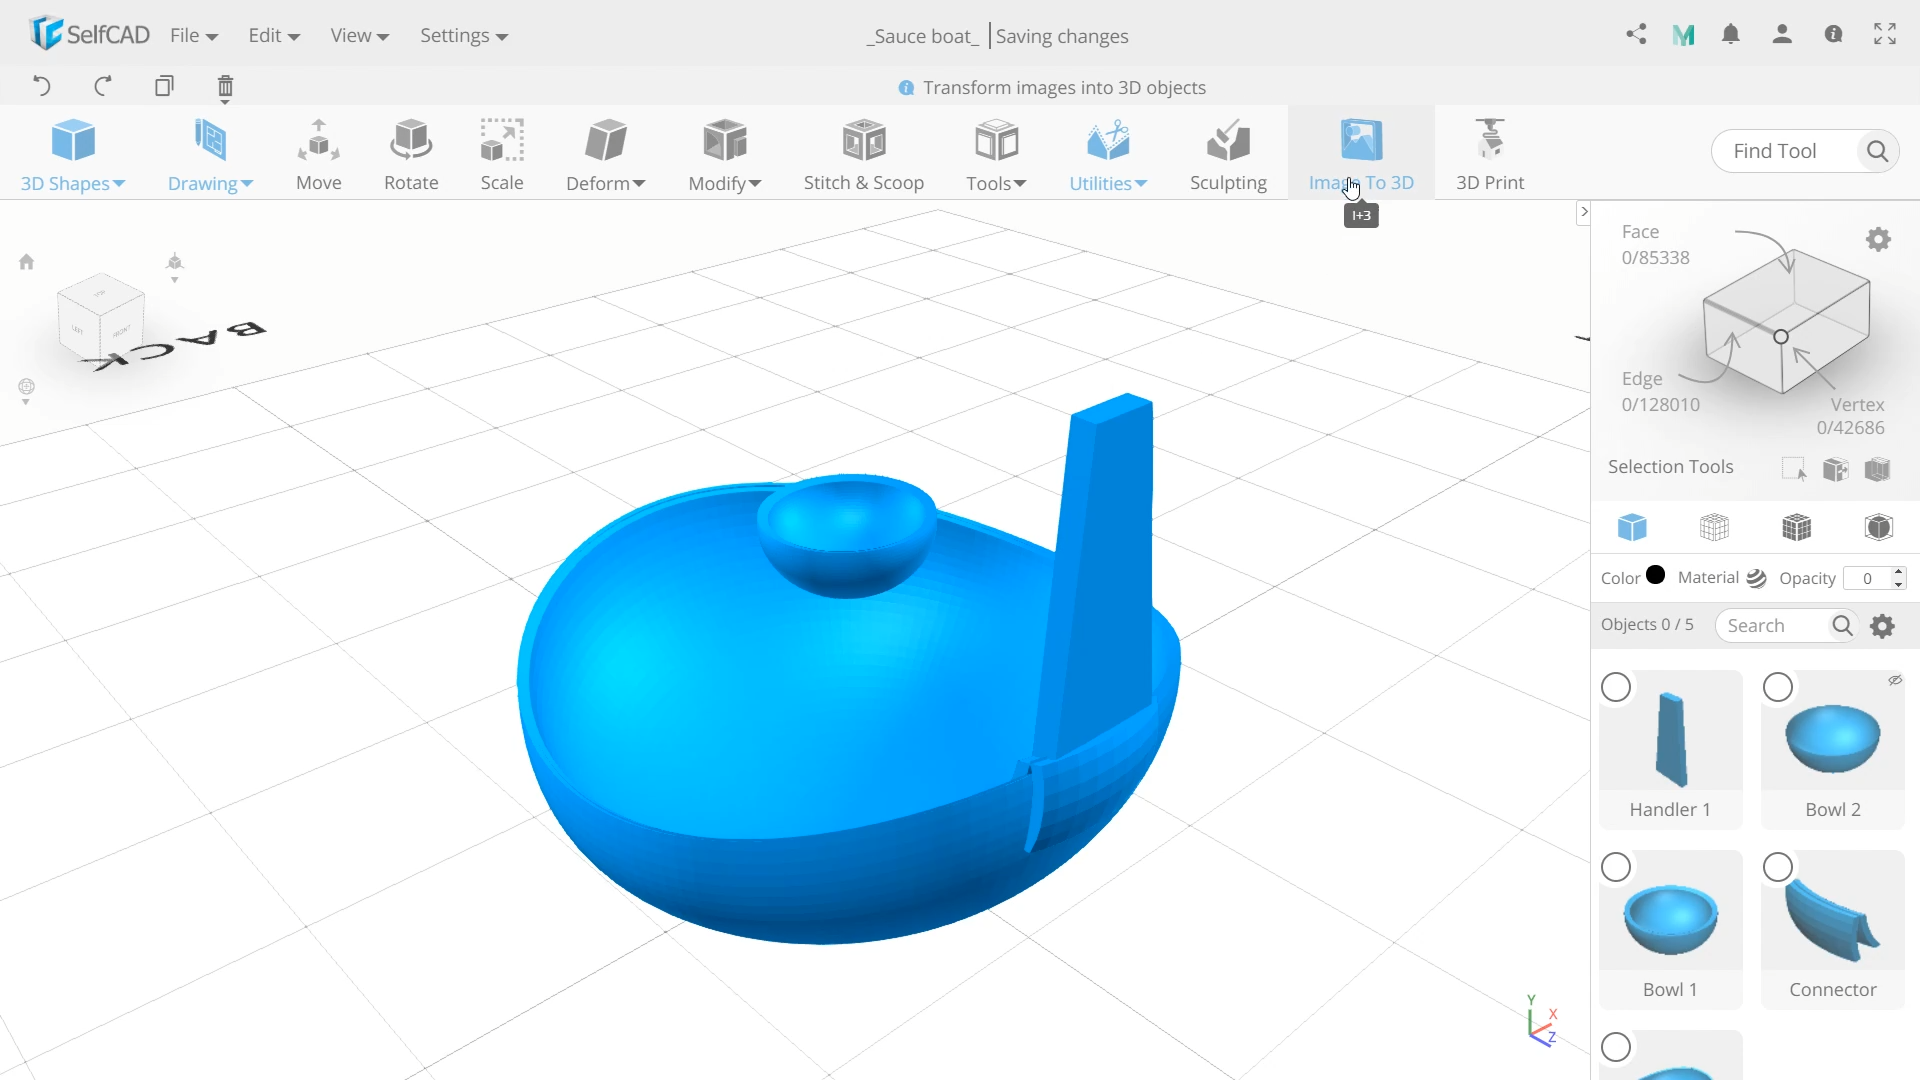The width and height of the screenshot is (1920, 1080).
Task: Select the Scale tool
Action: pos(502,154)
